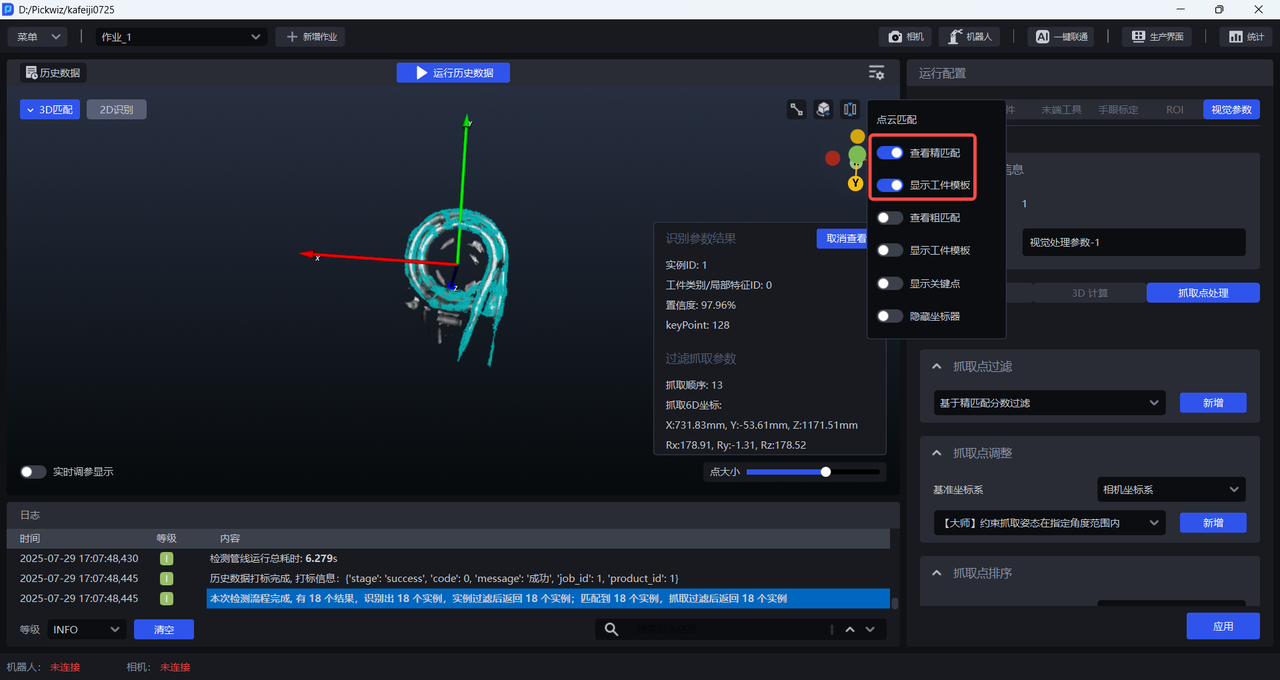Click the 3D cube view icon
1280x680 pixels.
pos(823,110)
